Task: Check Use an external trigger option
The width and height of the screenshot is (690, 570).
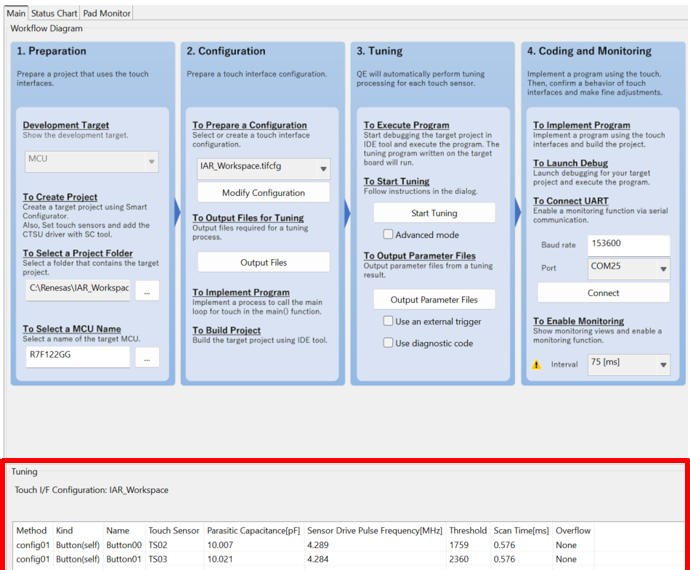Action: tap(389, 321)
